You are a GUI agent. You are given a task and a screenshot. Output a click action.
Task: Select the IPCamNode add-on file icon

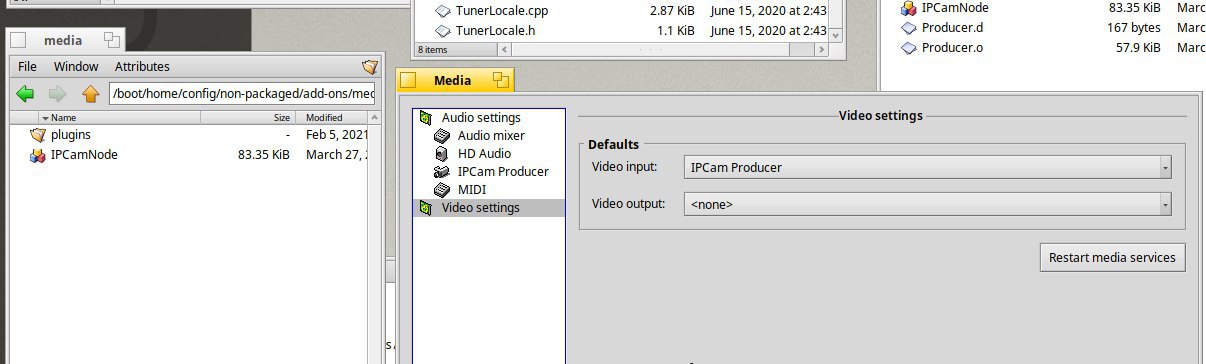[x=38, y=155]
